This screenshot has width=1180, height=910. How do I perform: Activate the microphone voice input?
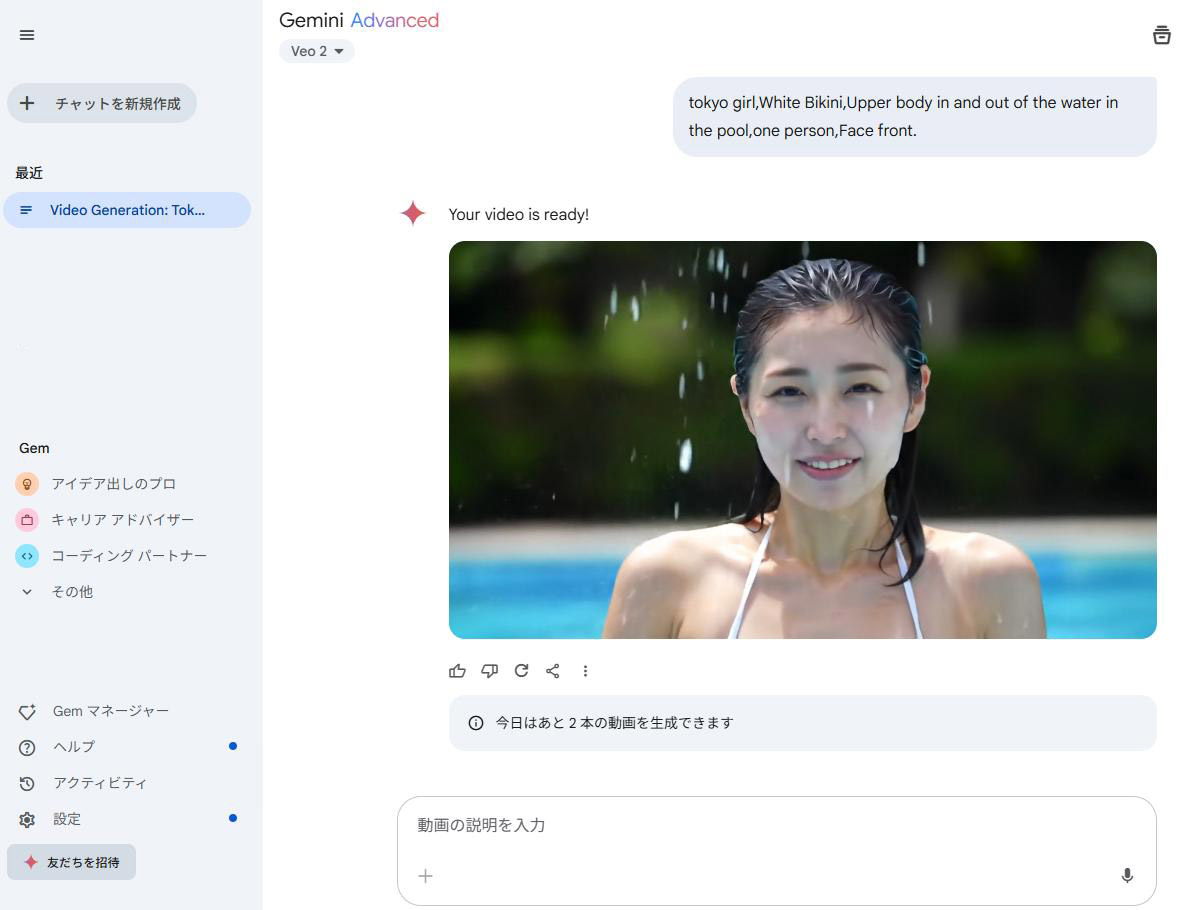(1127, 875)
